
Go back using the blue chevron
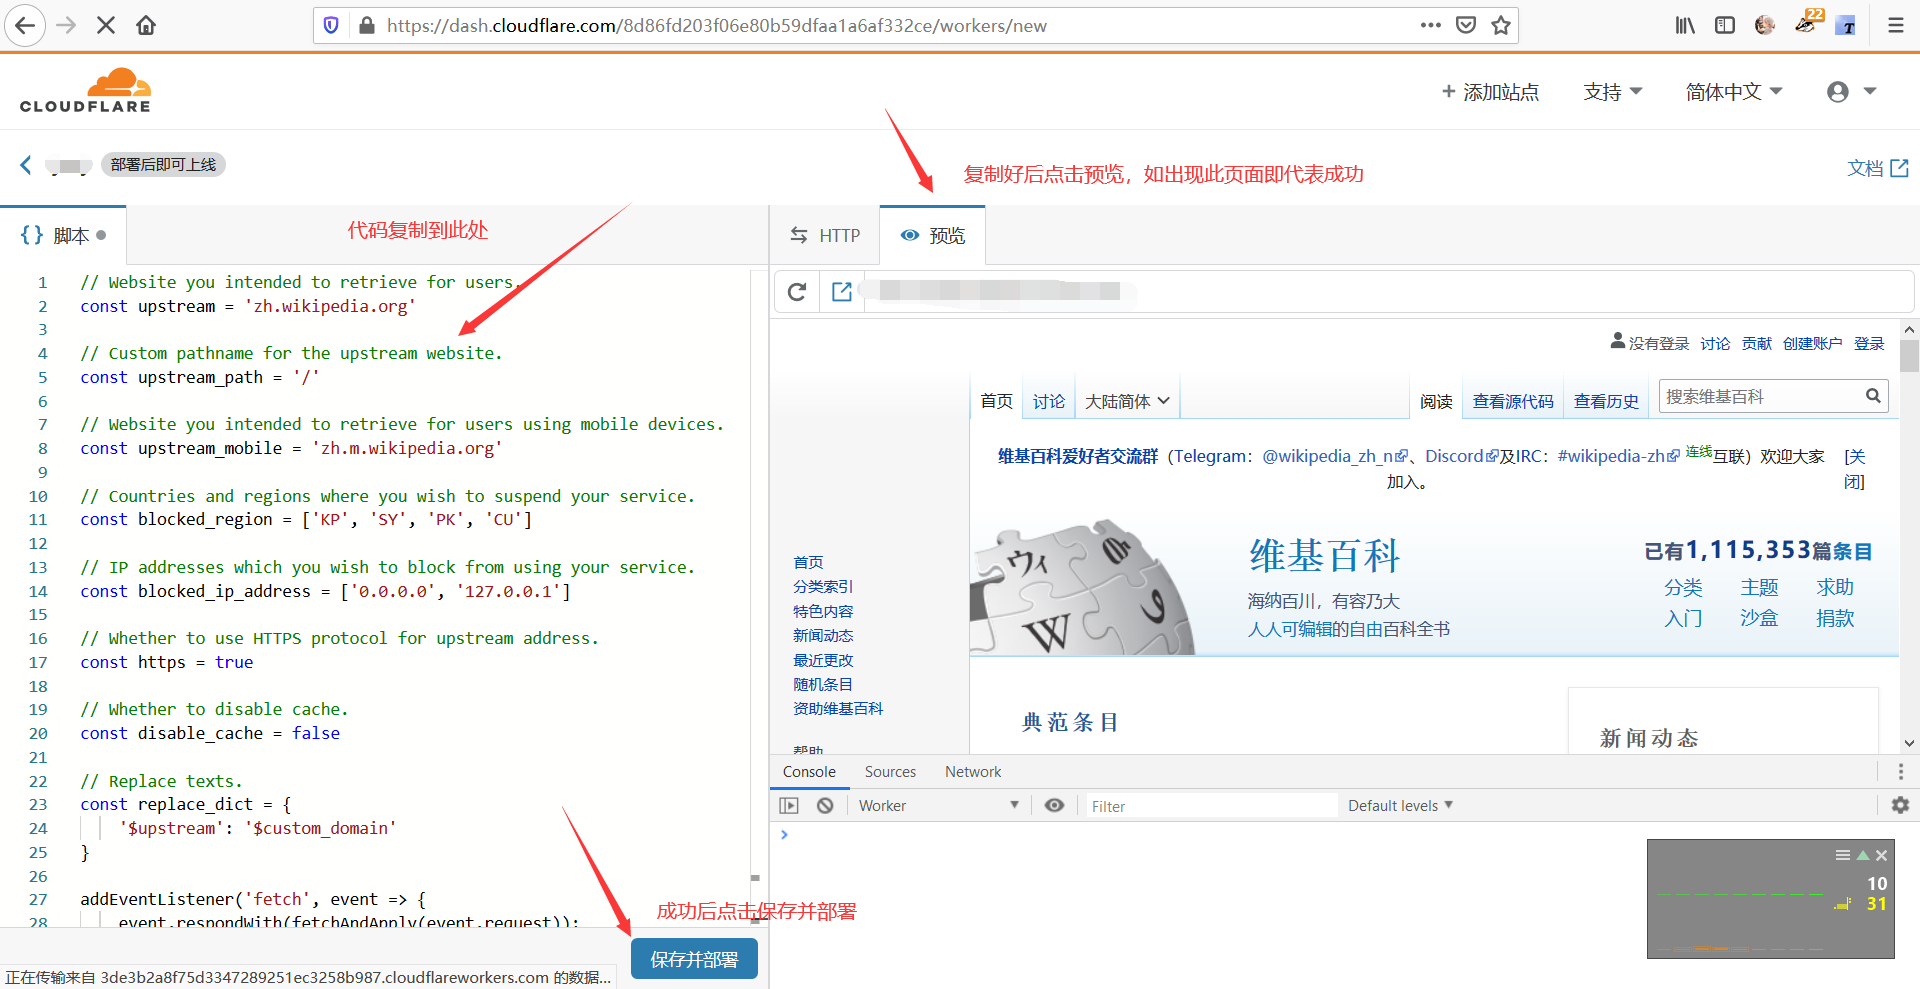26,165
